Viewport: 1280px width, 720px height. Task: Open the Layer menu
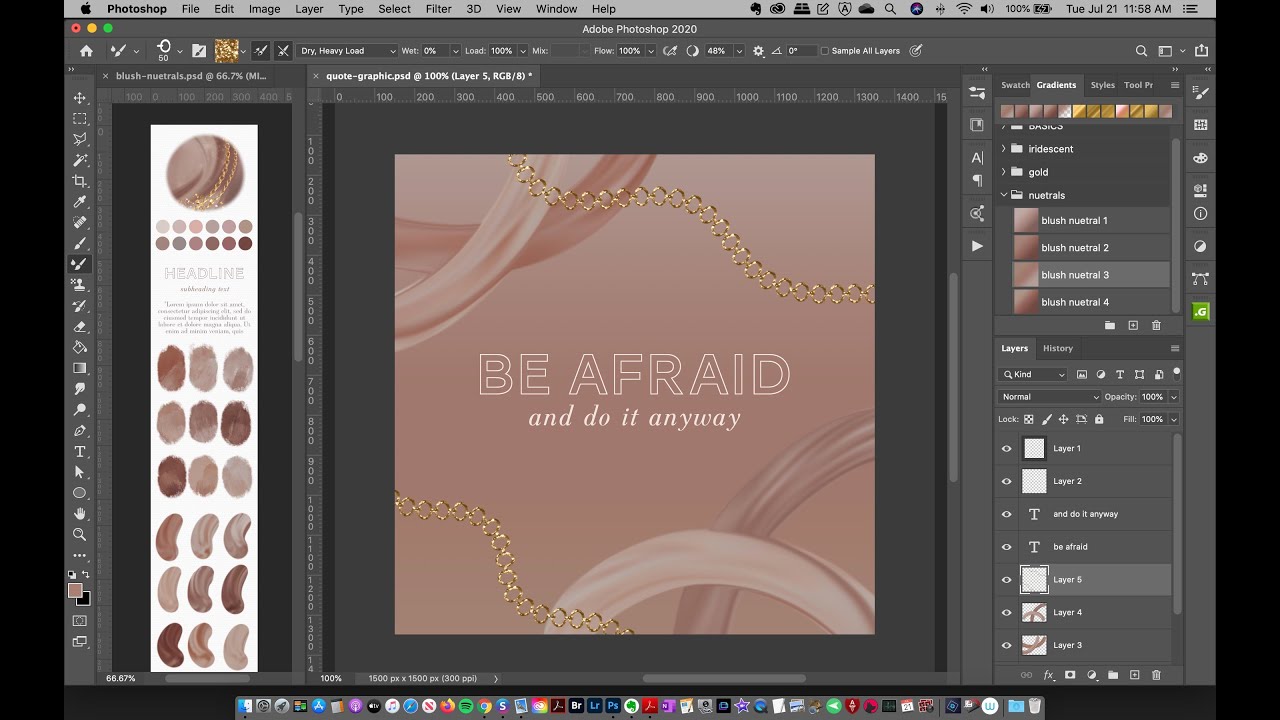309,9
